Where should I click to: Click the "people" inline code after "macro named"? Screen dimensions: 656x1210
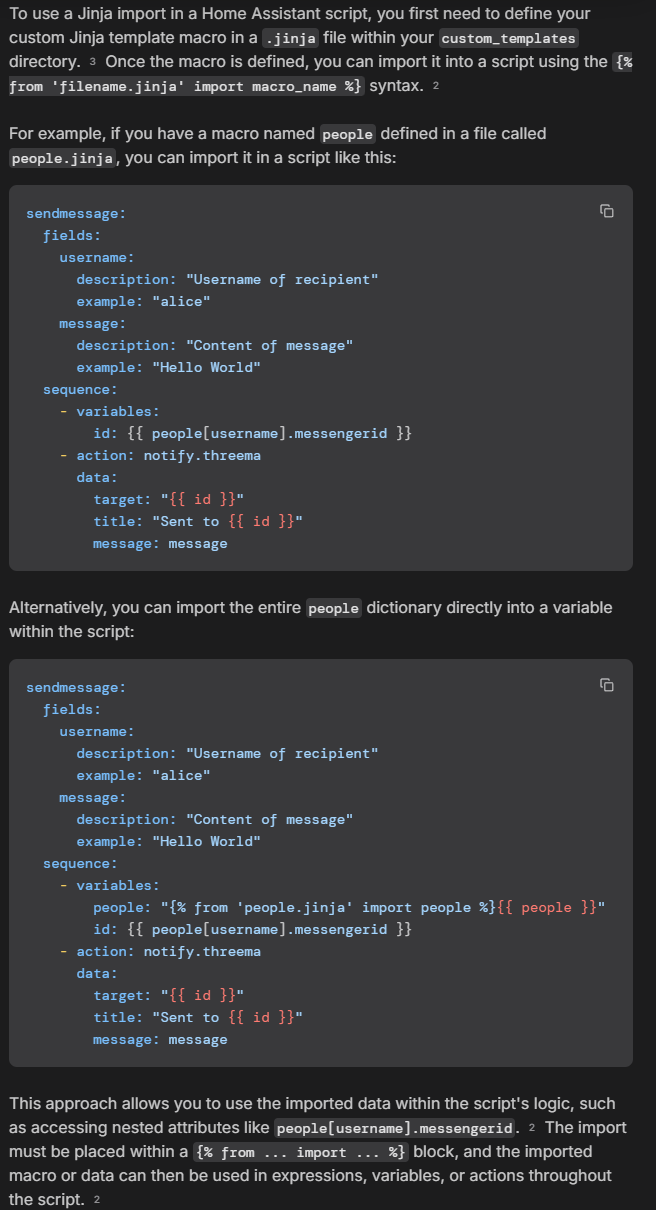tap(348, 135)
